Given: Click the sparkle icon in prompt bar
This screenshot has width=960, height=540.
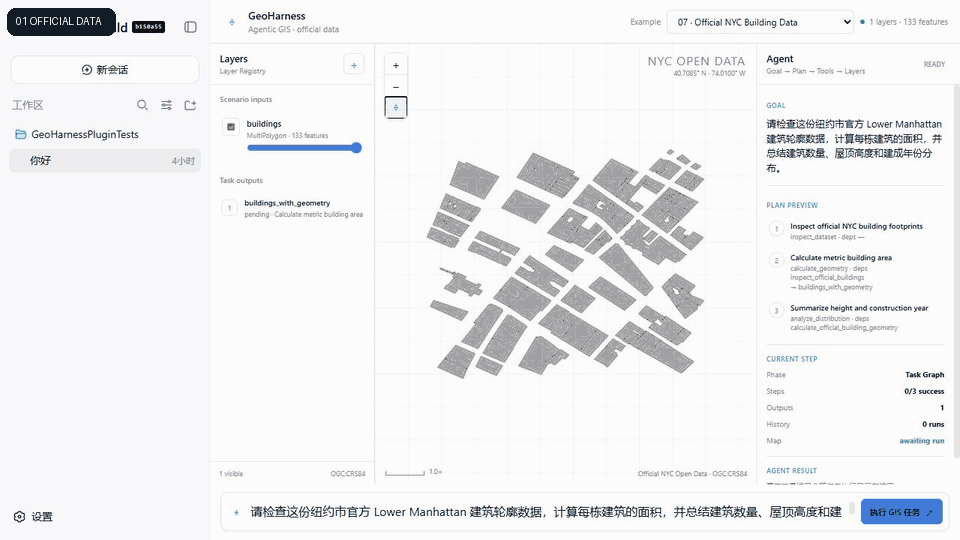Looking at the screenshot, I should 236,512.
